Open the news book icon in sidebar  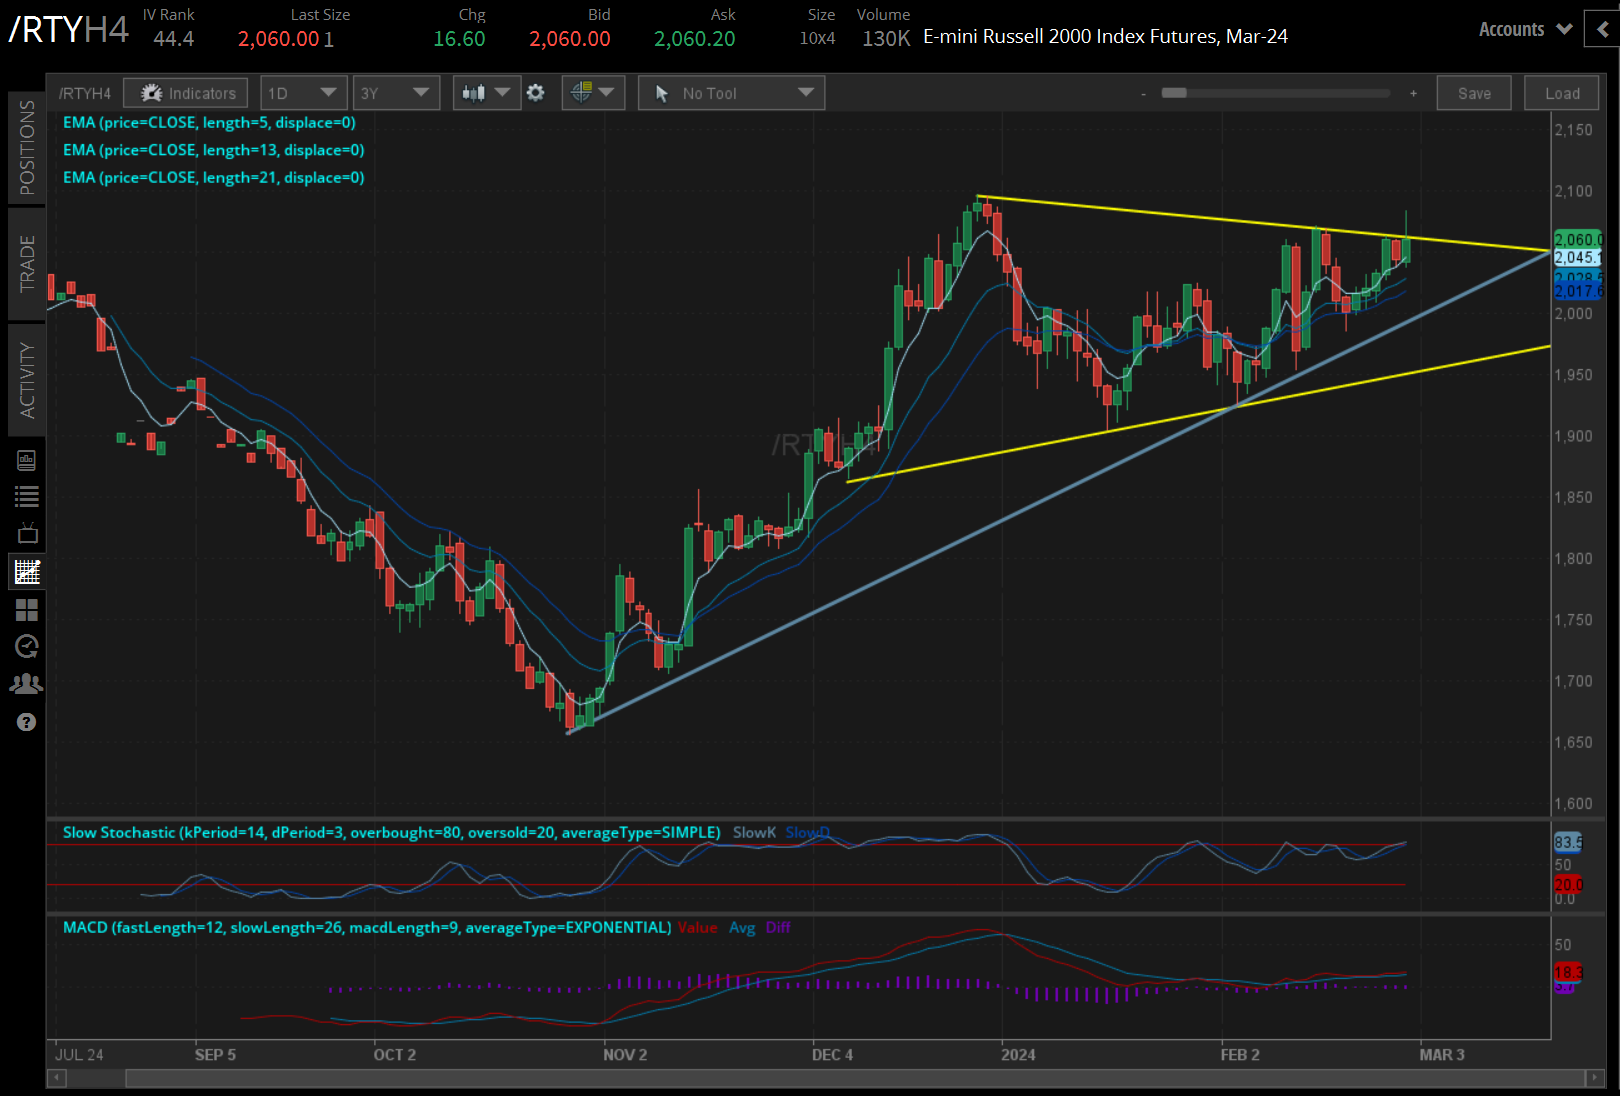pos(27,460)
